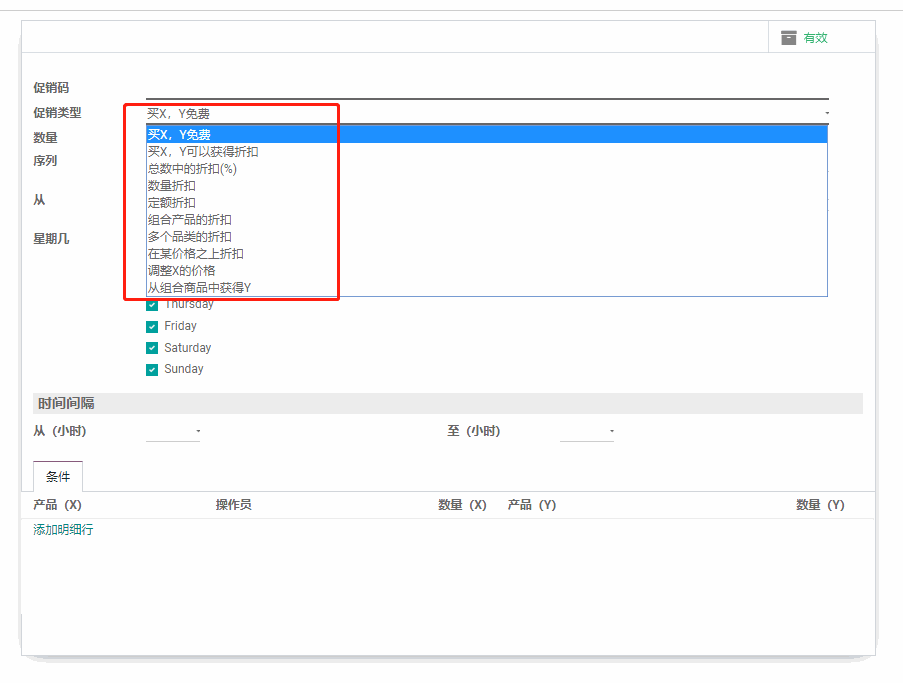Uncheck the Sunday checkbox
Screen dimensions: 903x683
click(152, 370)
